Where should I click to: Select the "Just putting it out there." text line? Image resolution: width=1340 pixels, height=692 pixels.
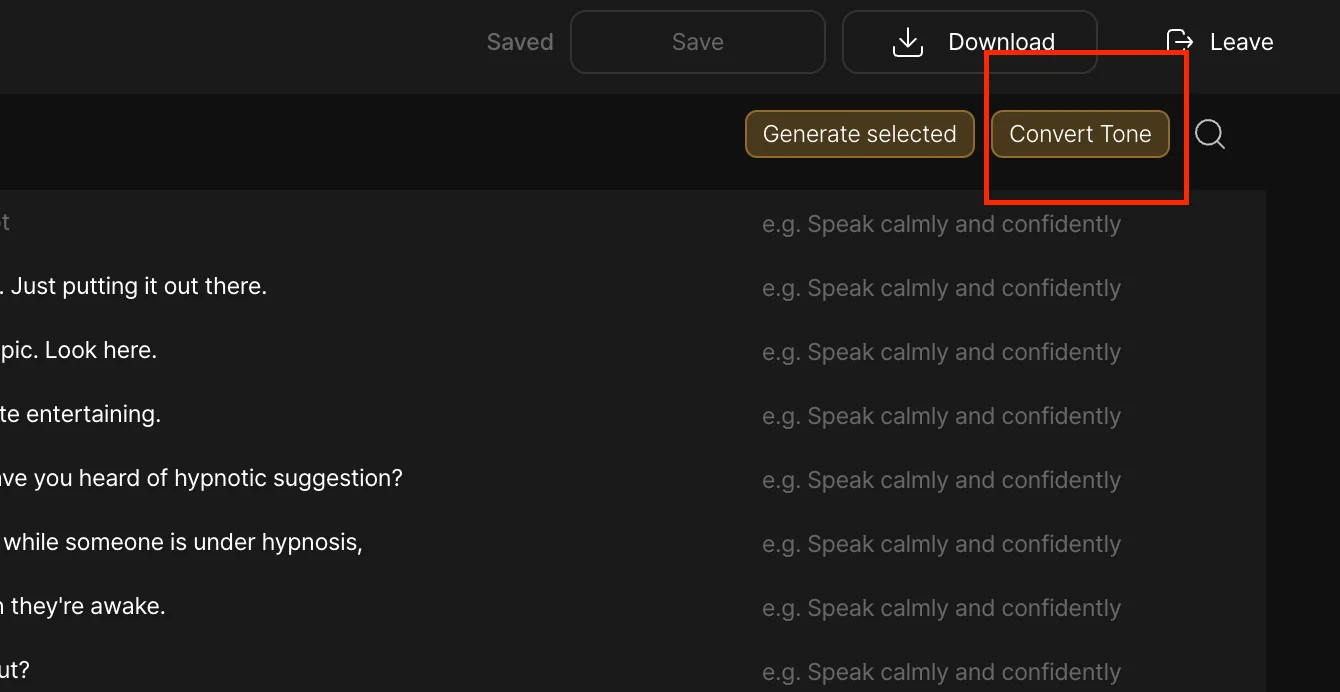pyautogui.click(x=138, y=286)
